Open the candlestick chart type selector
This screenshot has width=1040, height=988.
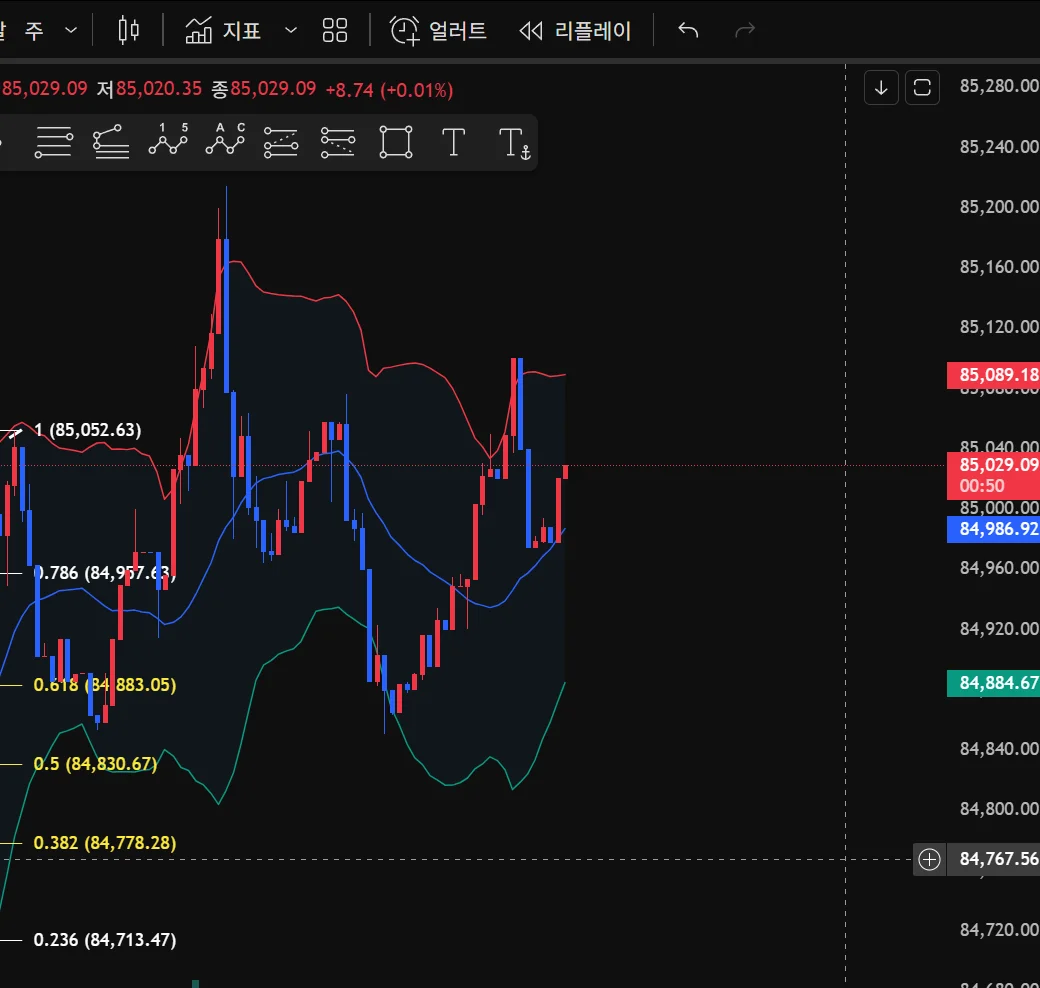pos(128,31)
